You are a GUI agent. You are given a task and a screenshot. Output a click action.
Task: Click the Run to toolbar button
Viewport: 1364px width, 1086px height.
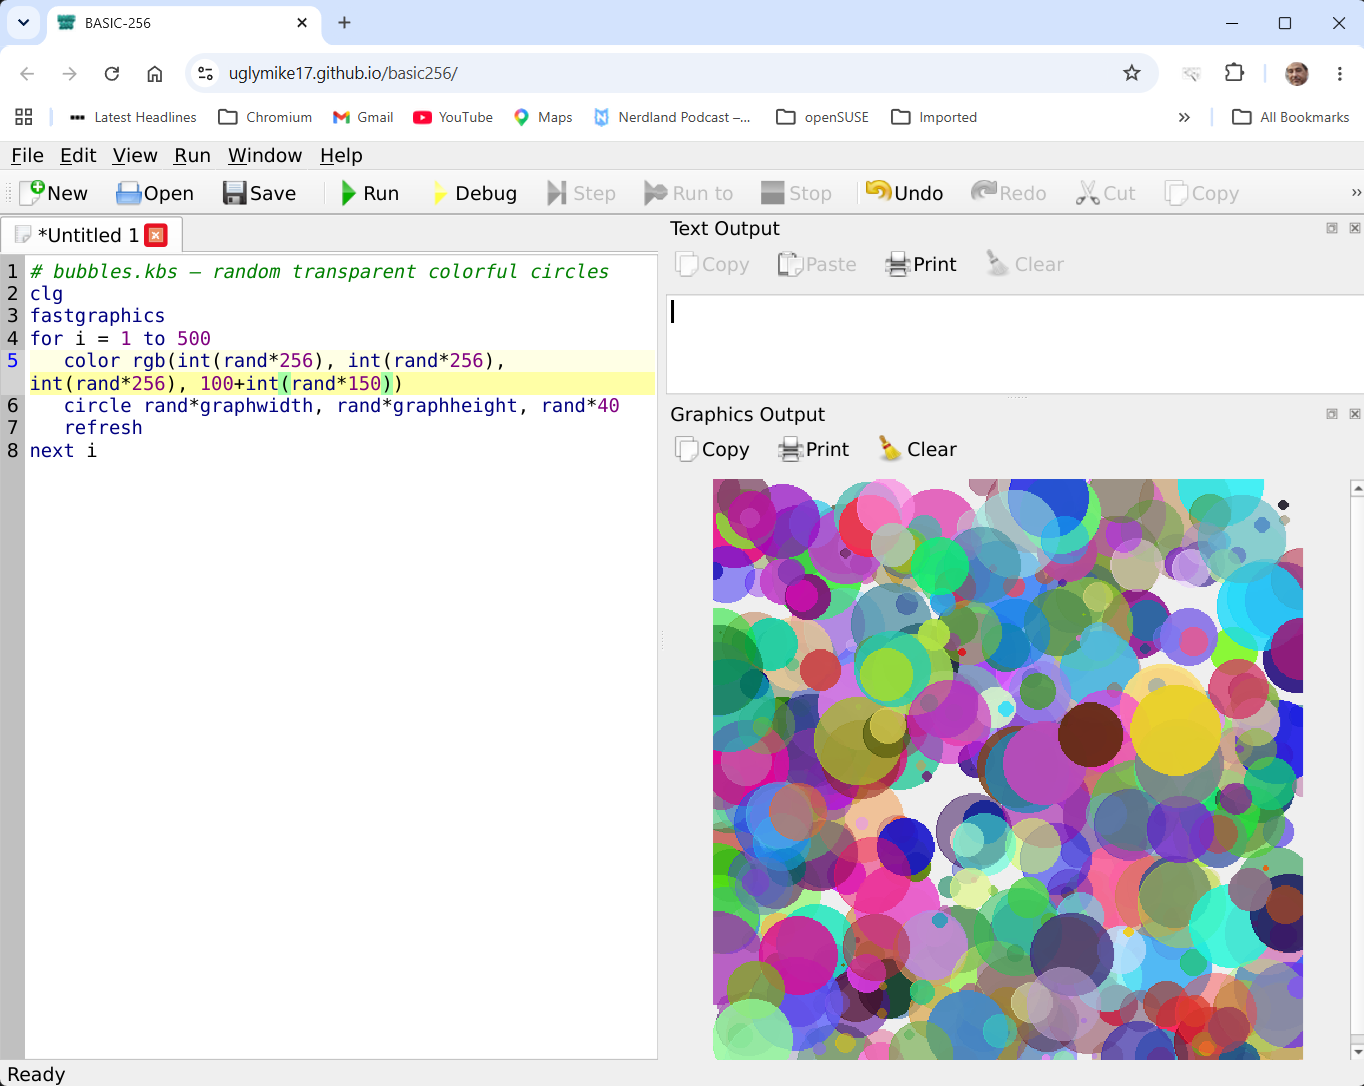point(689,193)
